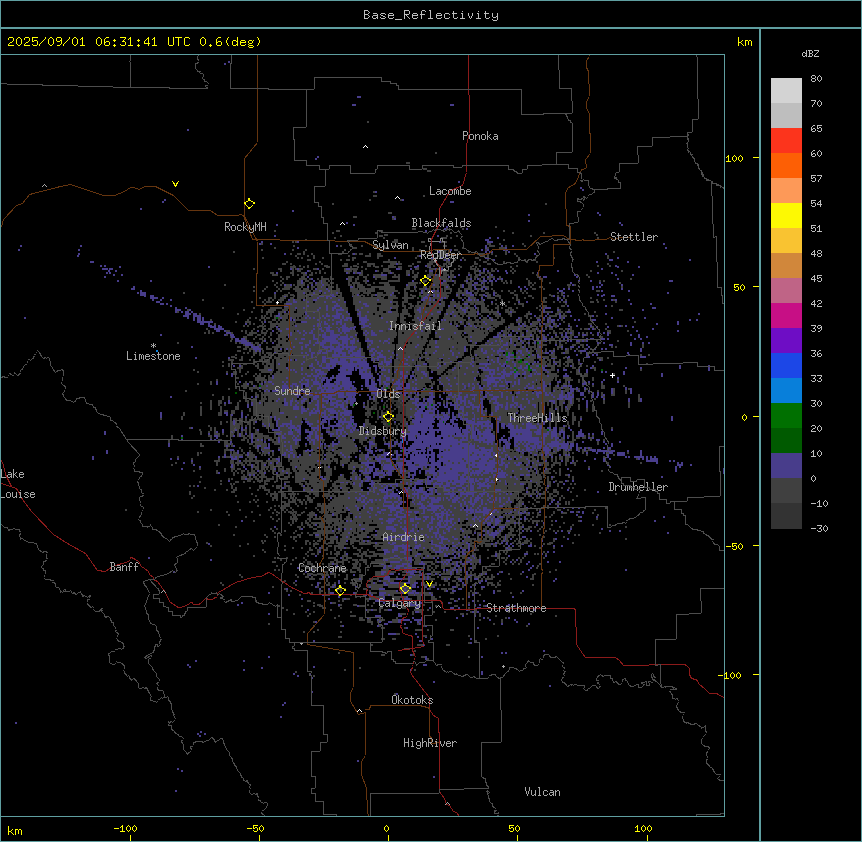The width and height of the screenshot is (862, 842).
Task: Click the Sylvan map label
Action: pyautogui.click(x=390, y=245)
